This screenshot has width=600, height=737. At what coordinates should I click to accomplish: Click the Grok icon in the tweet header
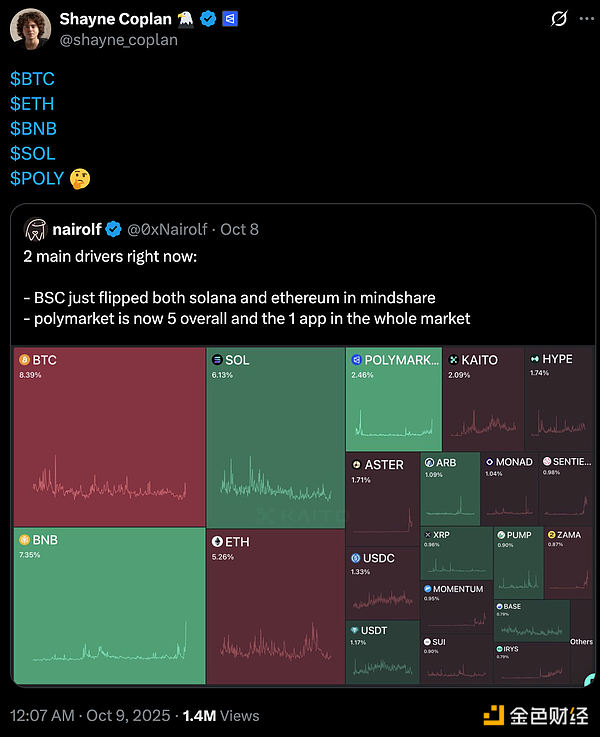[560, 19]
